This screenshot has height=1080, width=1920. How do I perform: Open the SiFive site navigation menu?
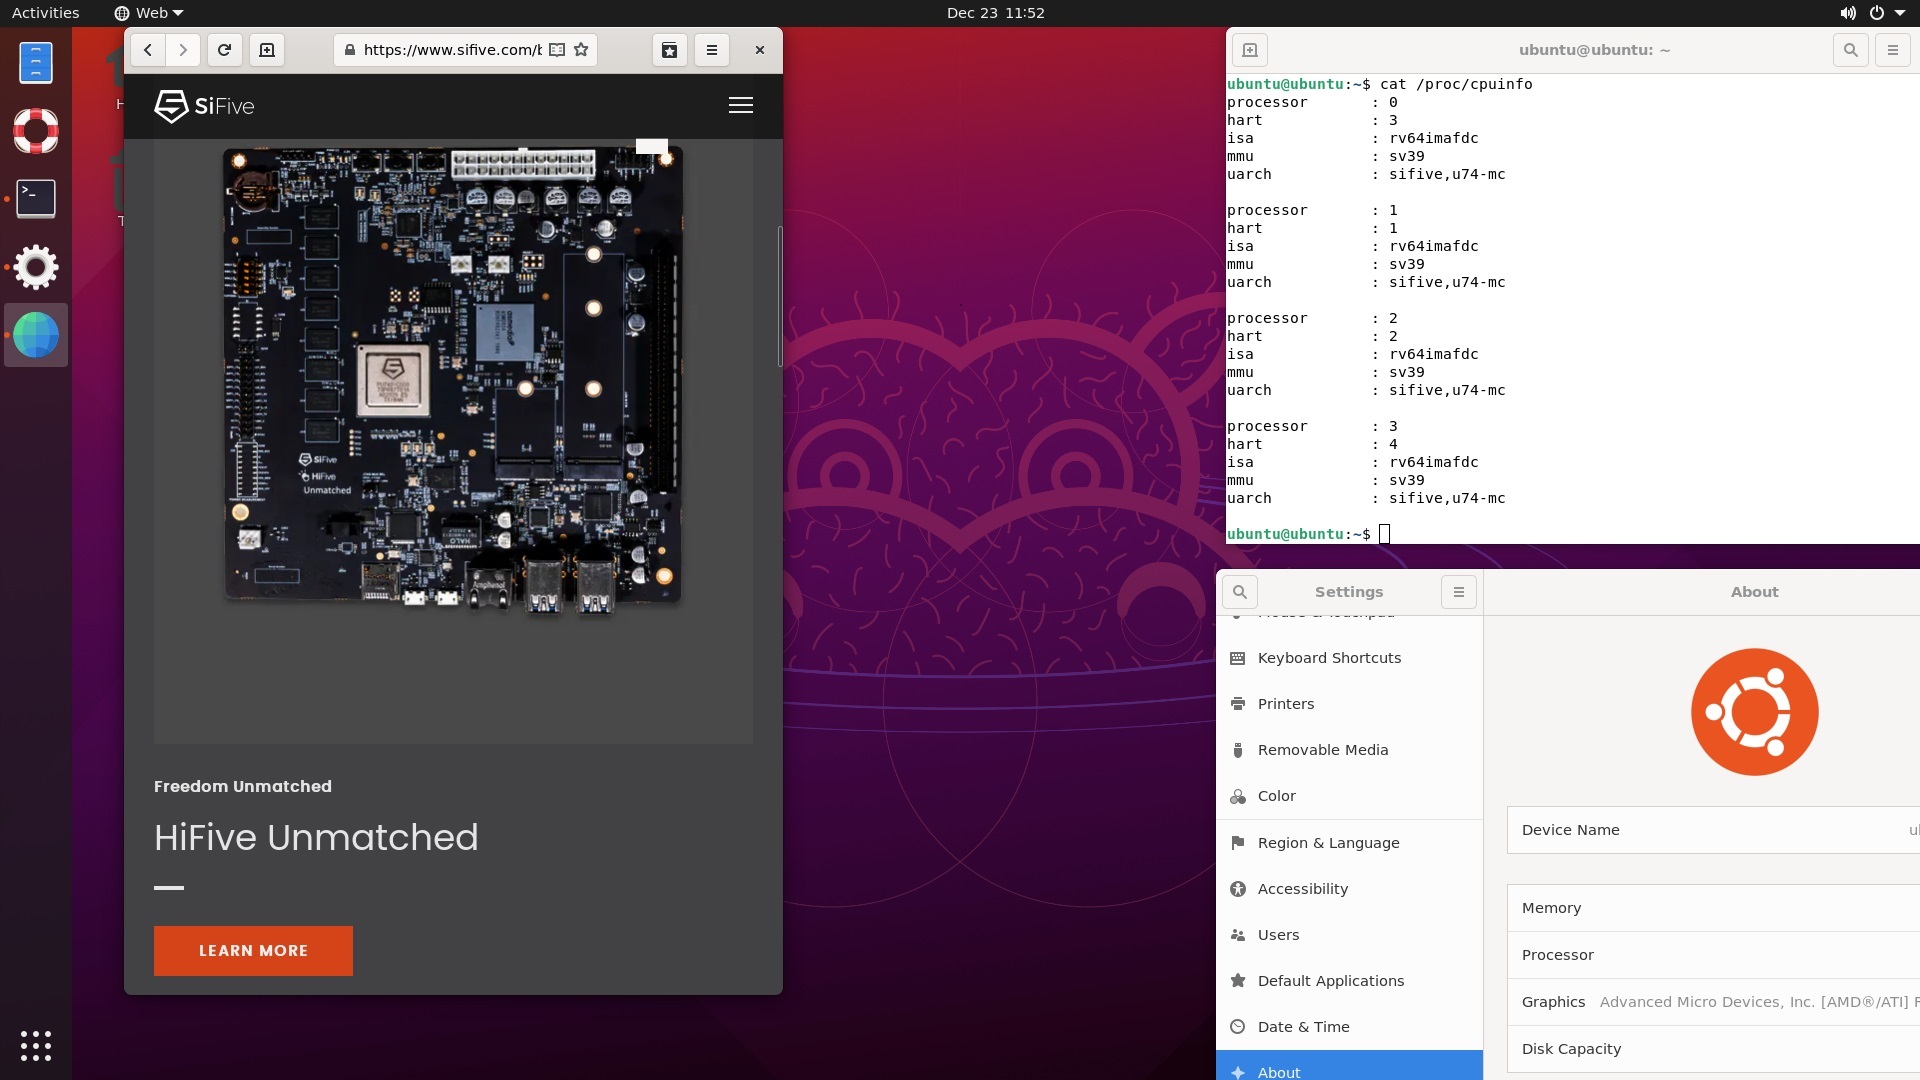(x=741, y=106)
